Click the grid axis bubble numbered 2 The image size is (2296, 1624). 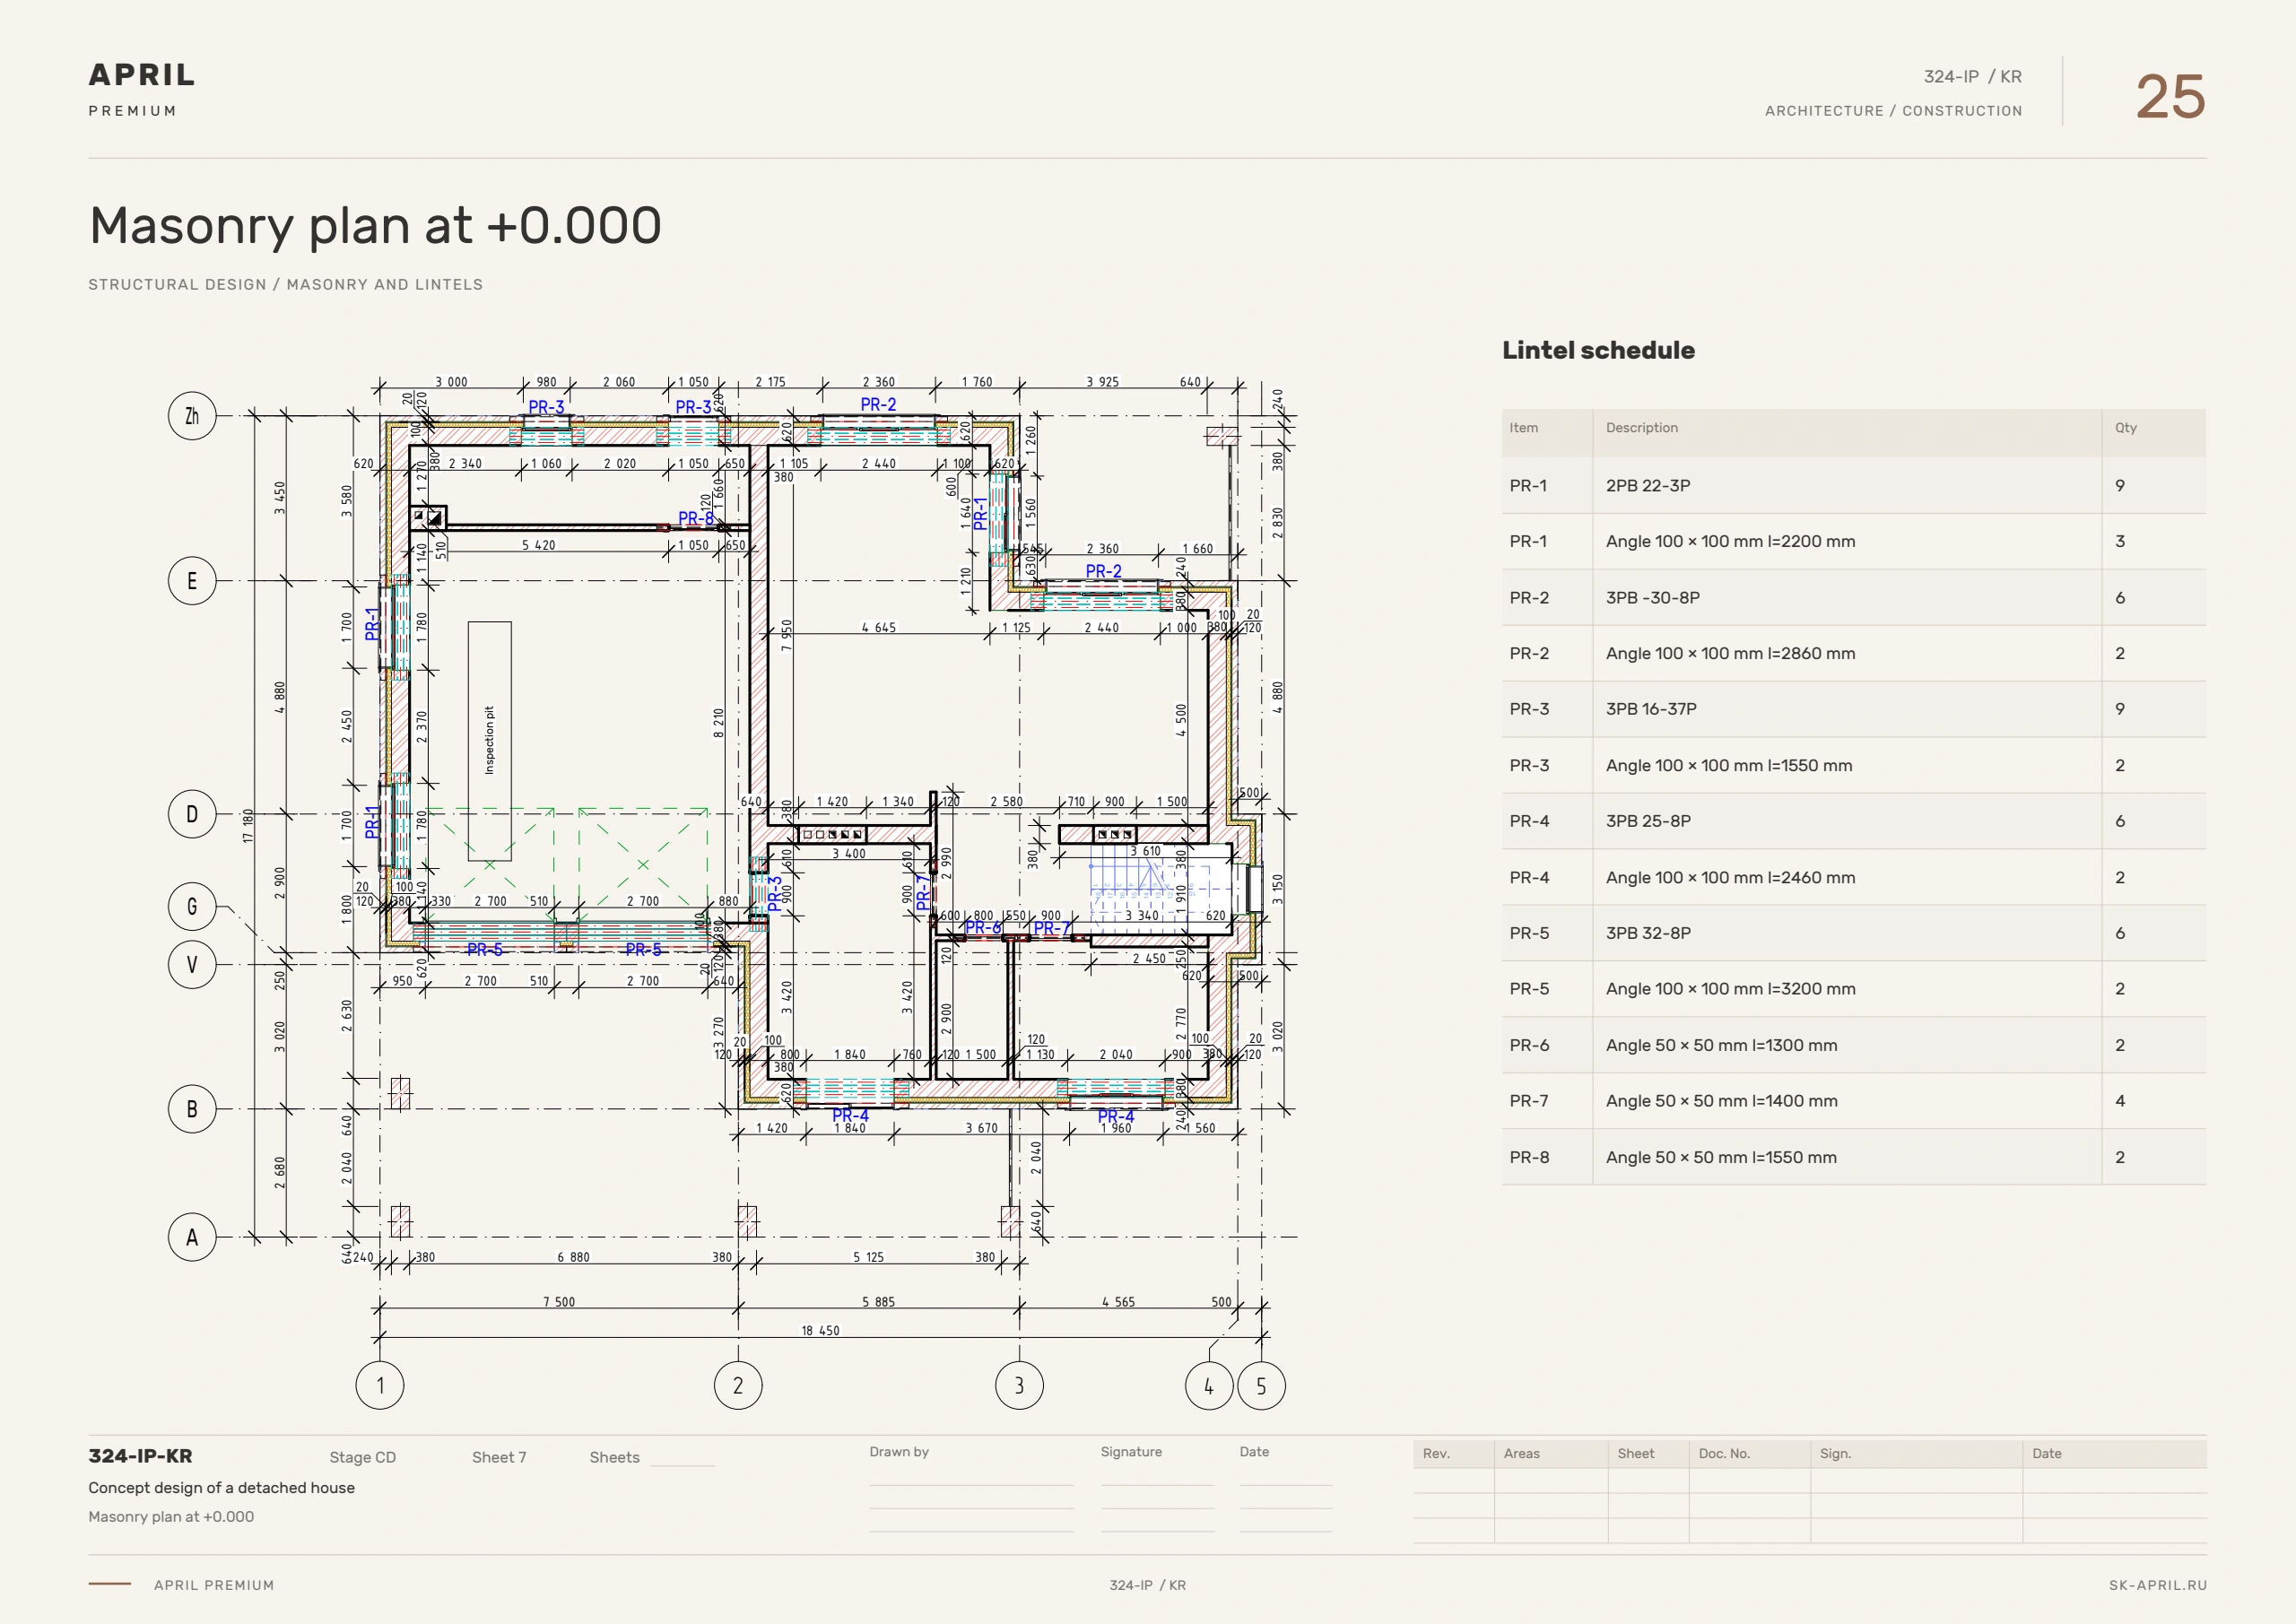click(738, 1386)
